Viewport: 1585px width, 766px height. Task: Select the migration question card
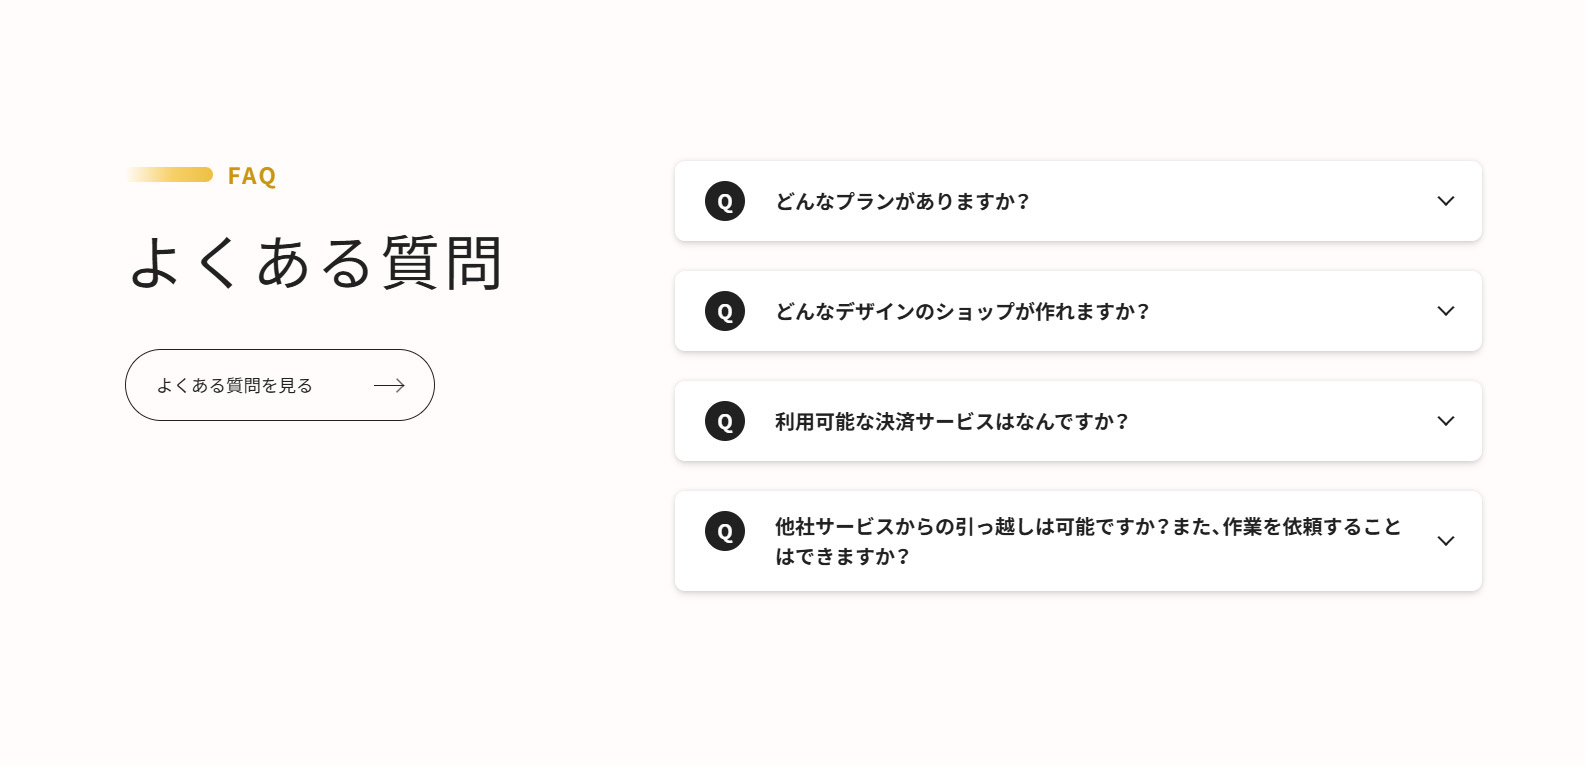coord(1078,541)
